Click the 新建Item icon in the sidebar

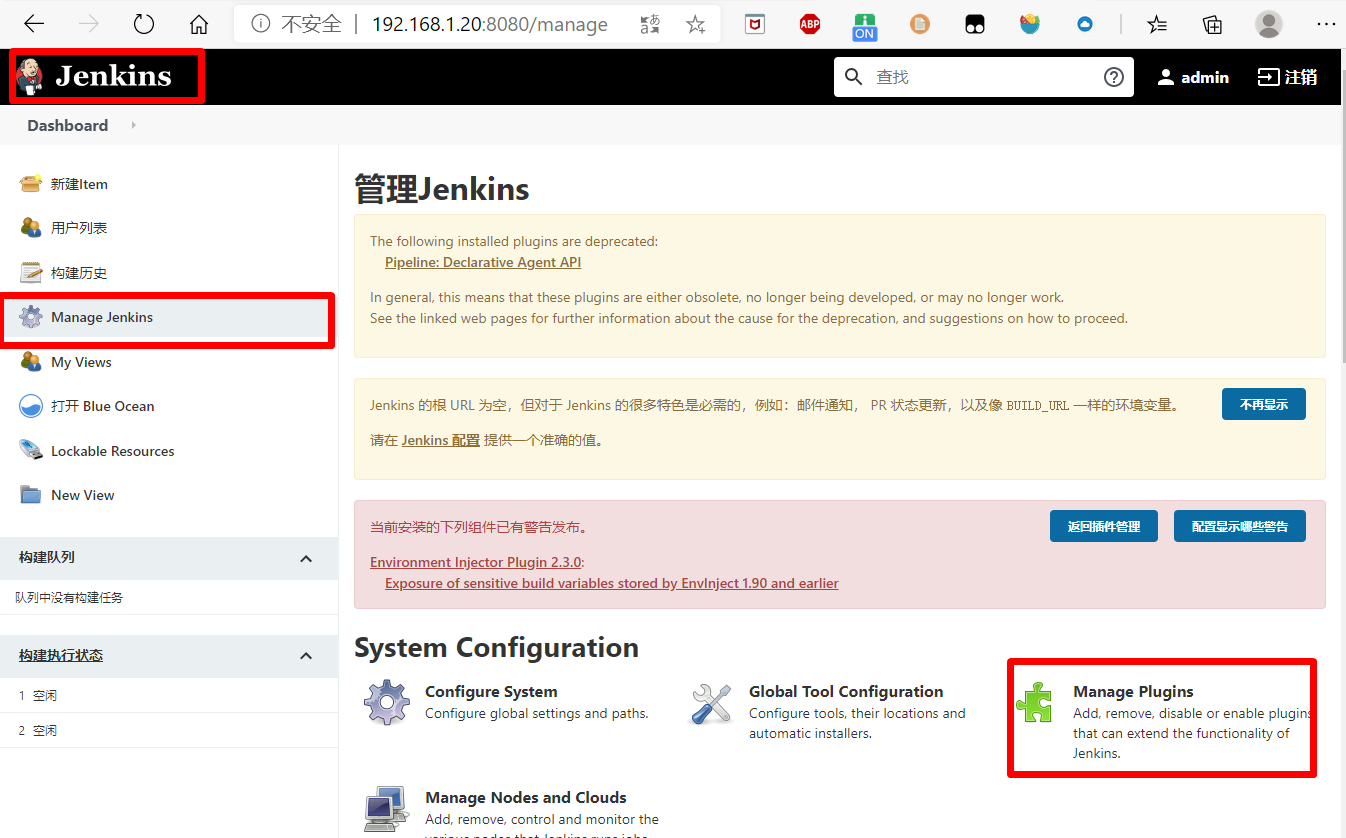tap(31, 183)
